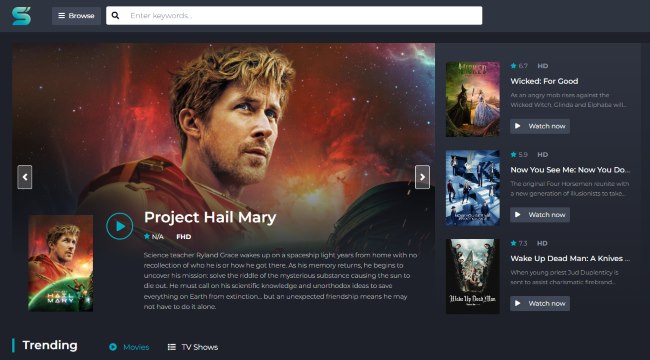Click the Trending section heading
The height and width of the screenshot is (360, 650).
tap(50, 345)
